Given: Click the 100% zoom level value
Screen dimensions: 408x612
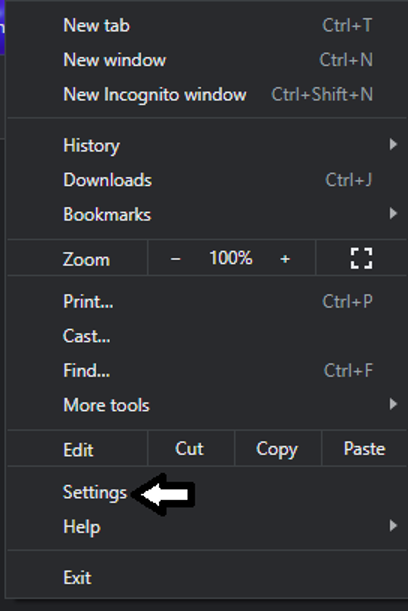Looking at the screenshot, I should 231,258.
